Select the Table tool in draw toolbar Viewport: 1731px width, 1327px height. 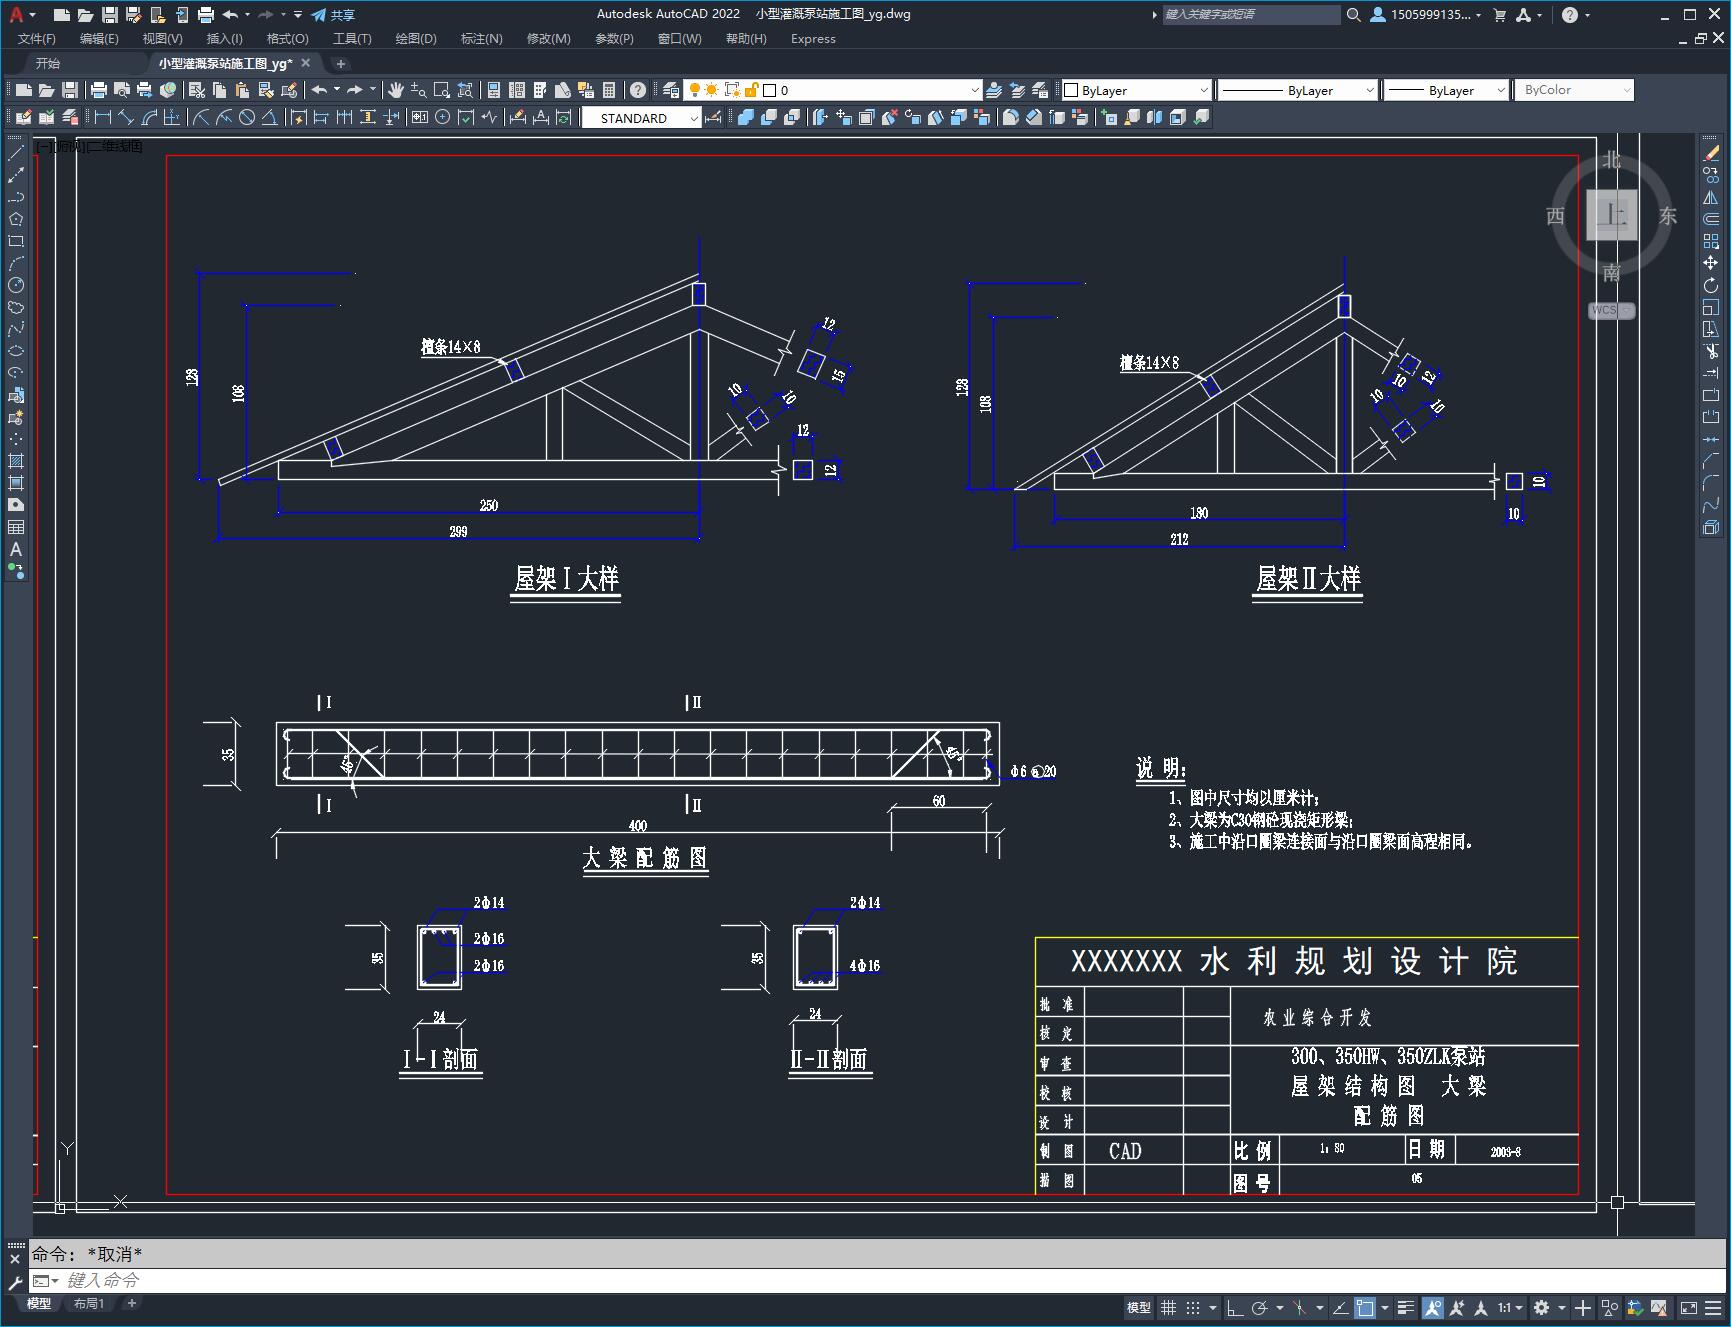pos(16,527)
